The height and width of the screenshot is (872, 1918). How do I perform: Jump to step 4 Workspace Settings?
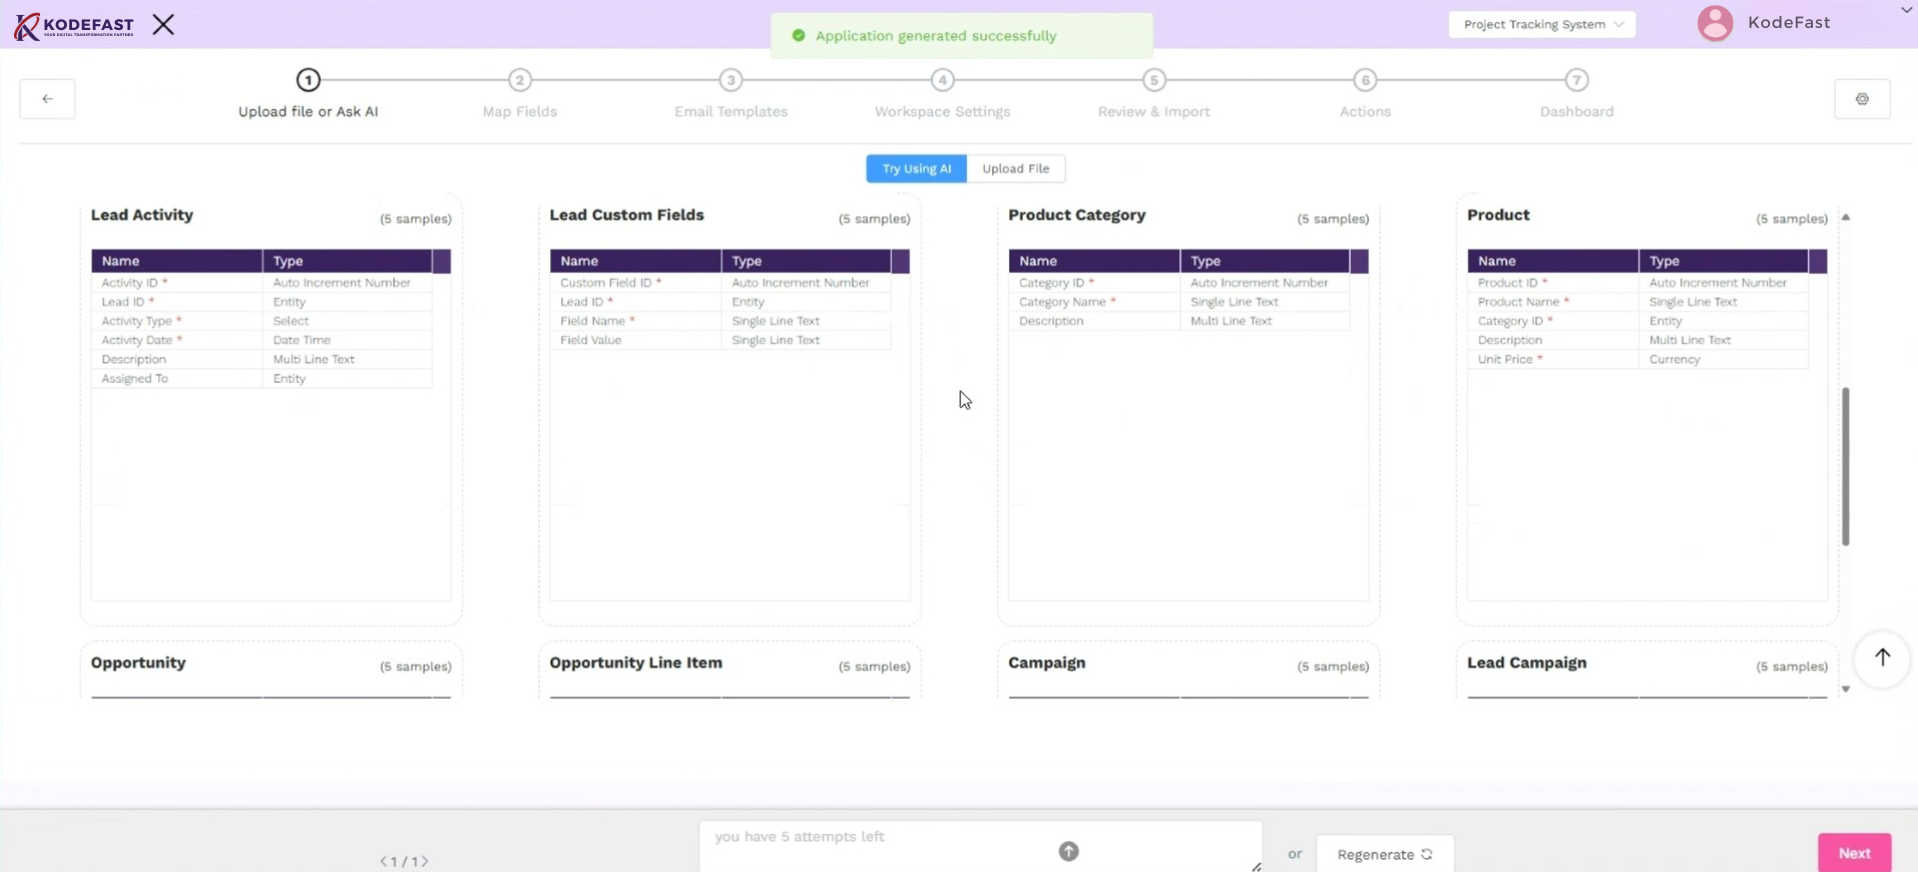942,80
